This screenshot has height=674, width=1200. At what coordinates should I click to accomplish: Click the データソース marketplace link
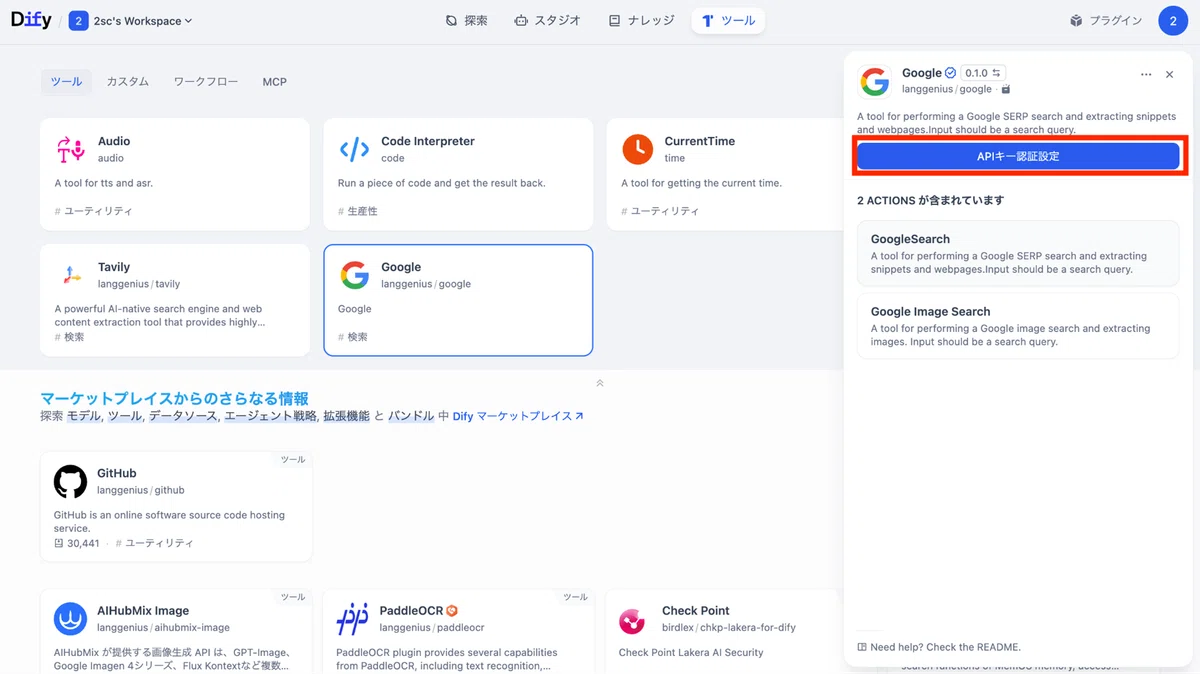(183, 416)
